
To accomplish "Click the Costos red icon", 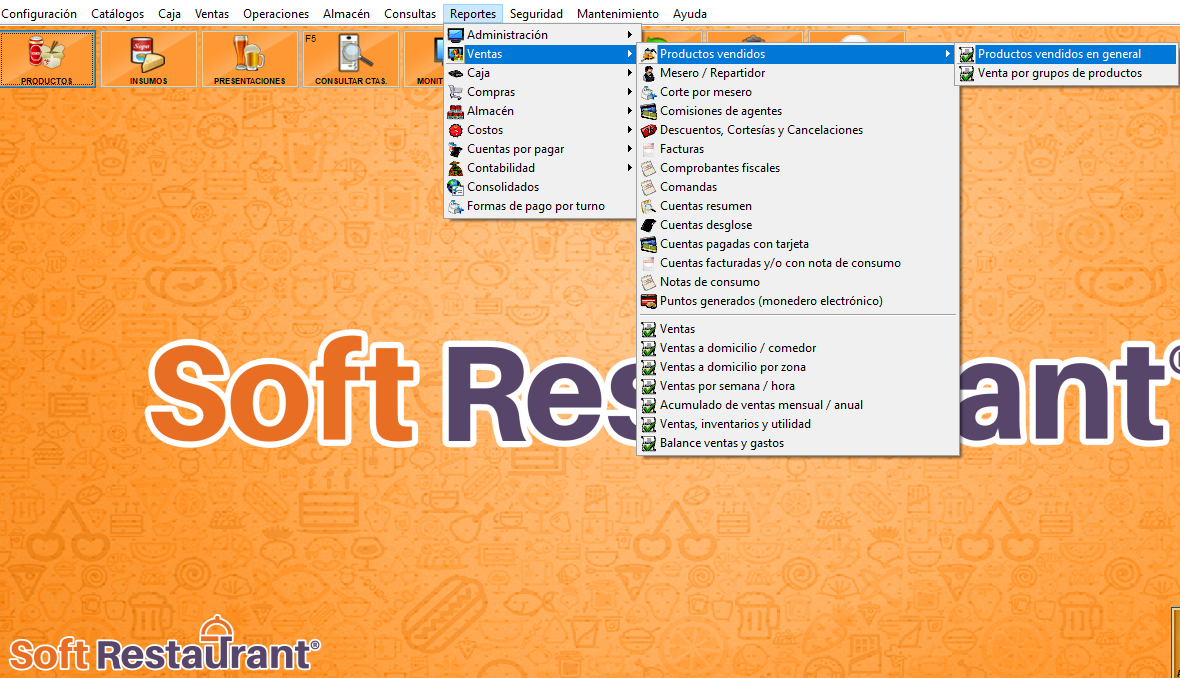I will [455, 130].
